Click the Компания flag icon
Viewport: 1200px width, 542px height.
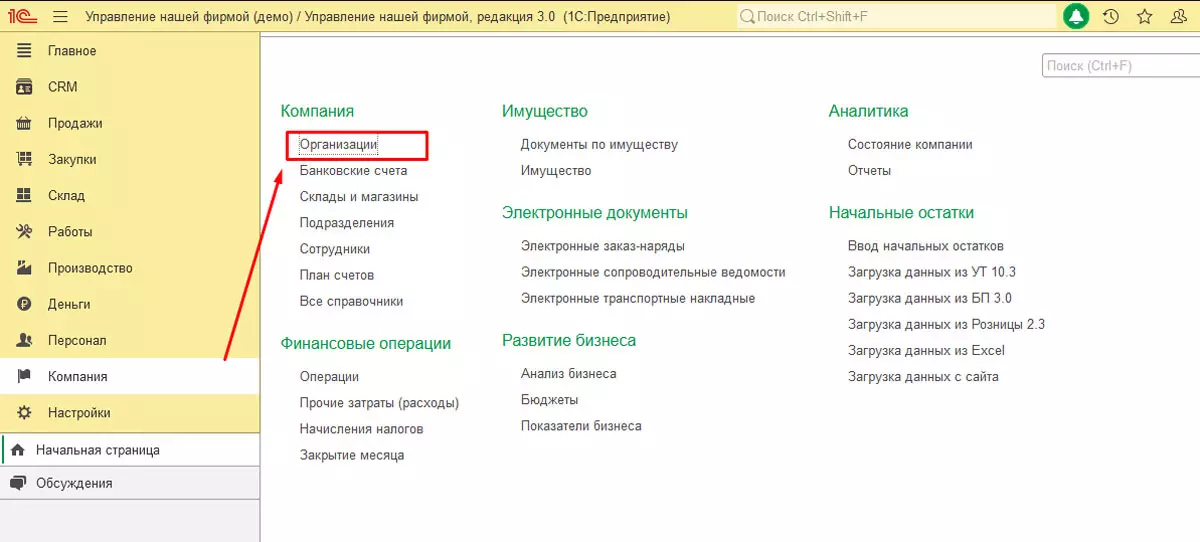click(x=25, y=376)
